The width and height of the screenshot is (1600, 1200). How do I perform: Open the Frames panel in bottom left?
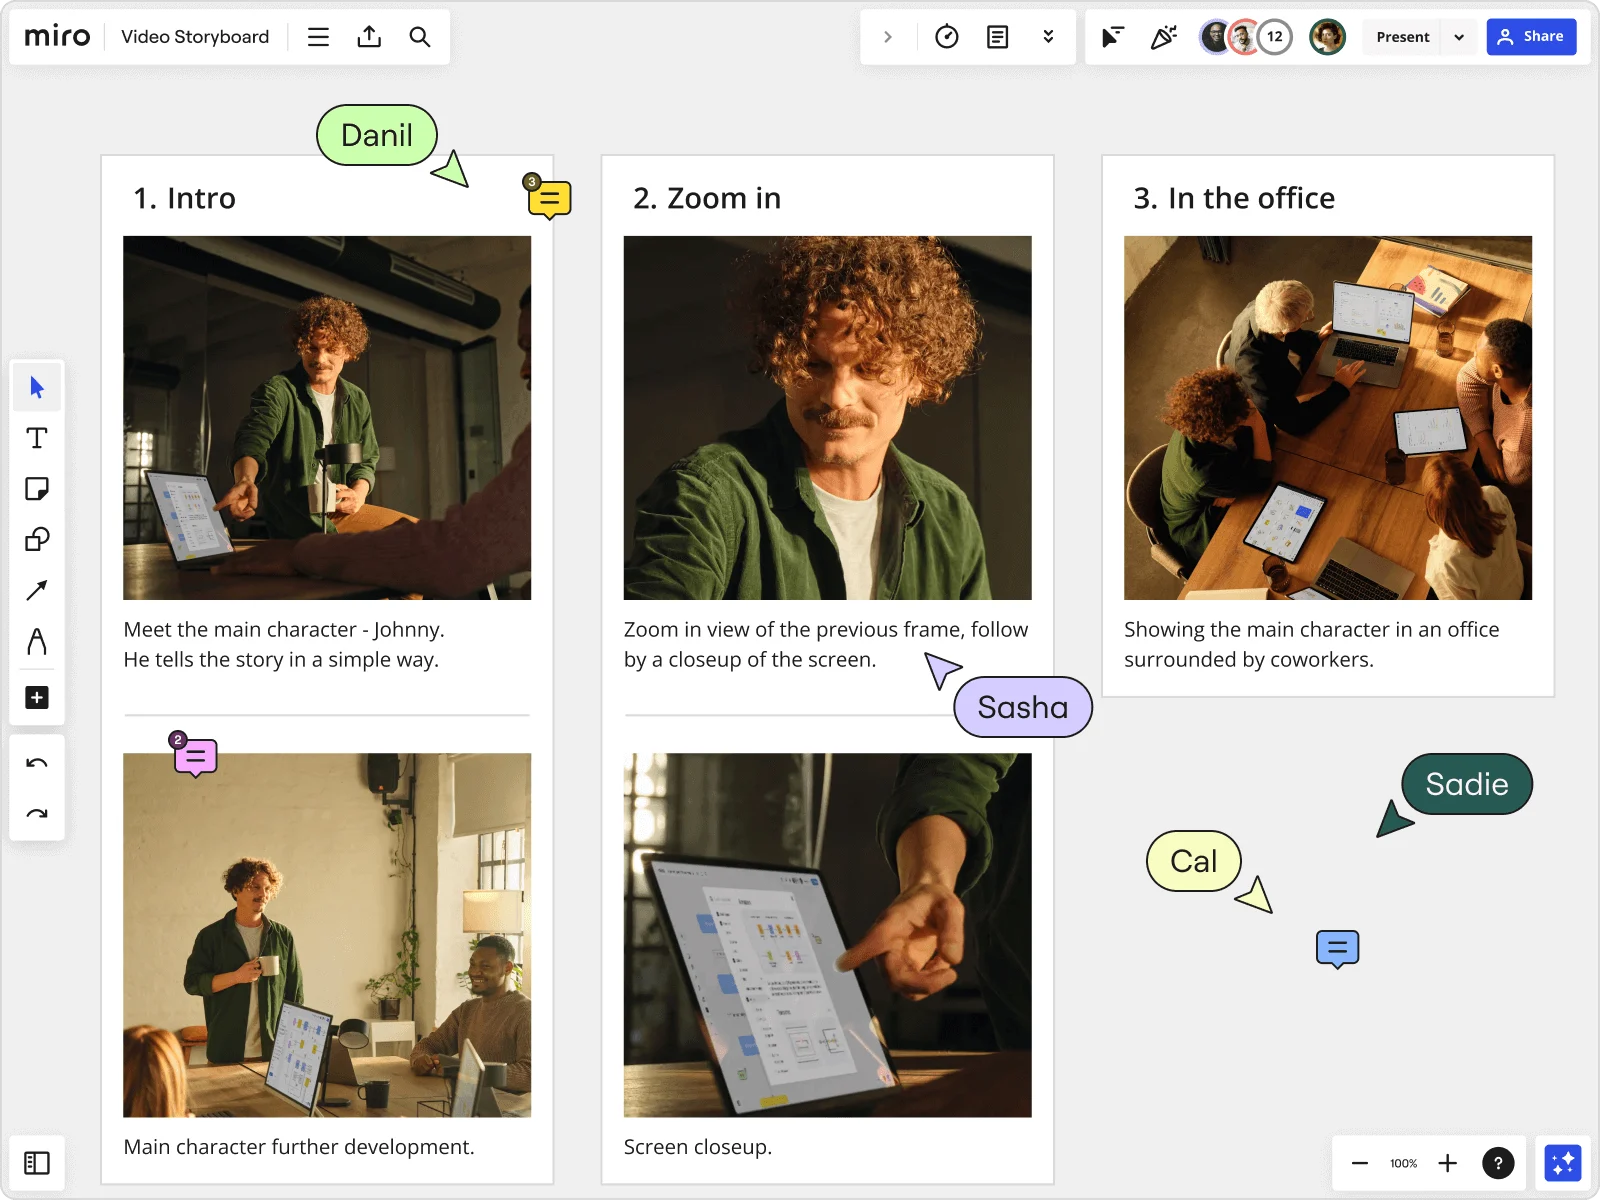click(x=37, y=1163)
